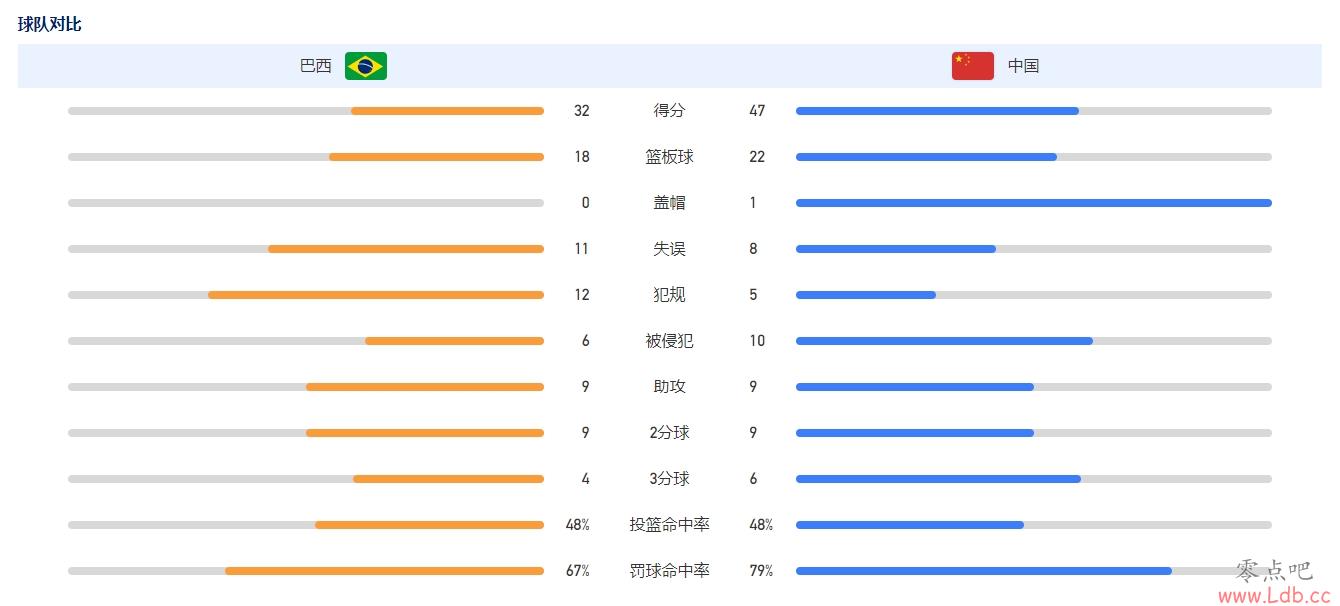The height and width of the screenshot is (606, 1340).
Task: Click the 助攻 stat label
Action: point(669,387)
